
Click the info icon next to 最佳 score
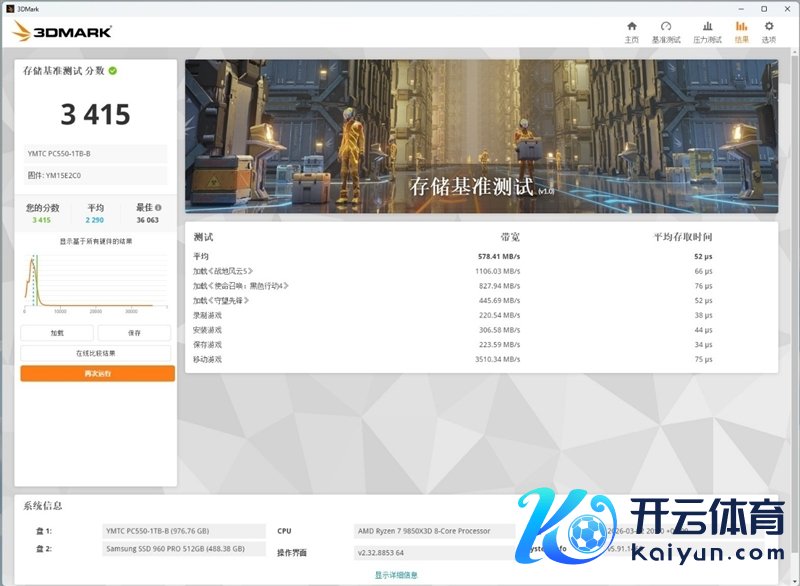click(156, 206)
